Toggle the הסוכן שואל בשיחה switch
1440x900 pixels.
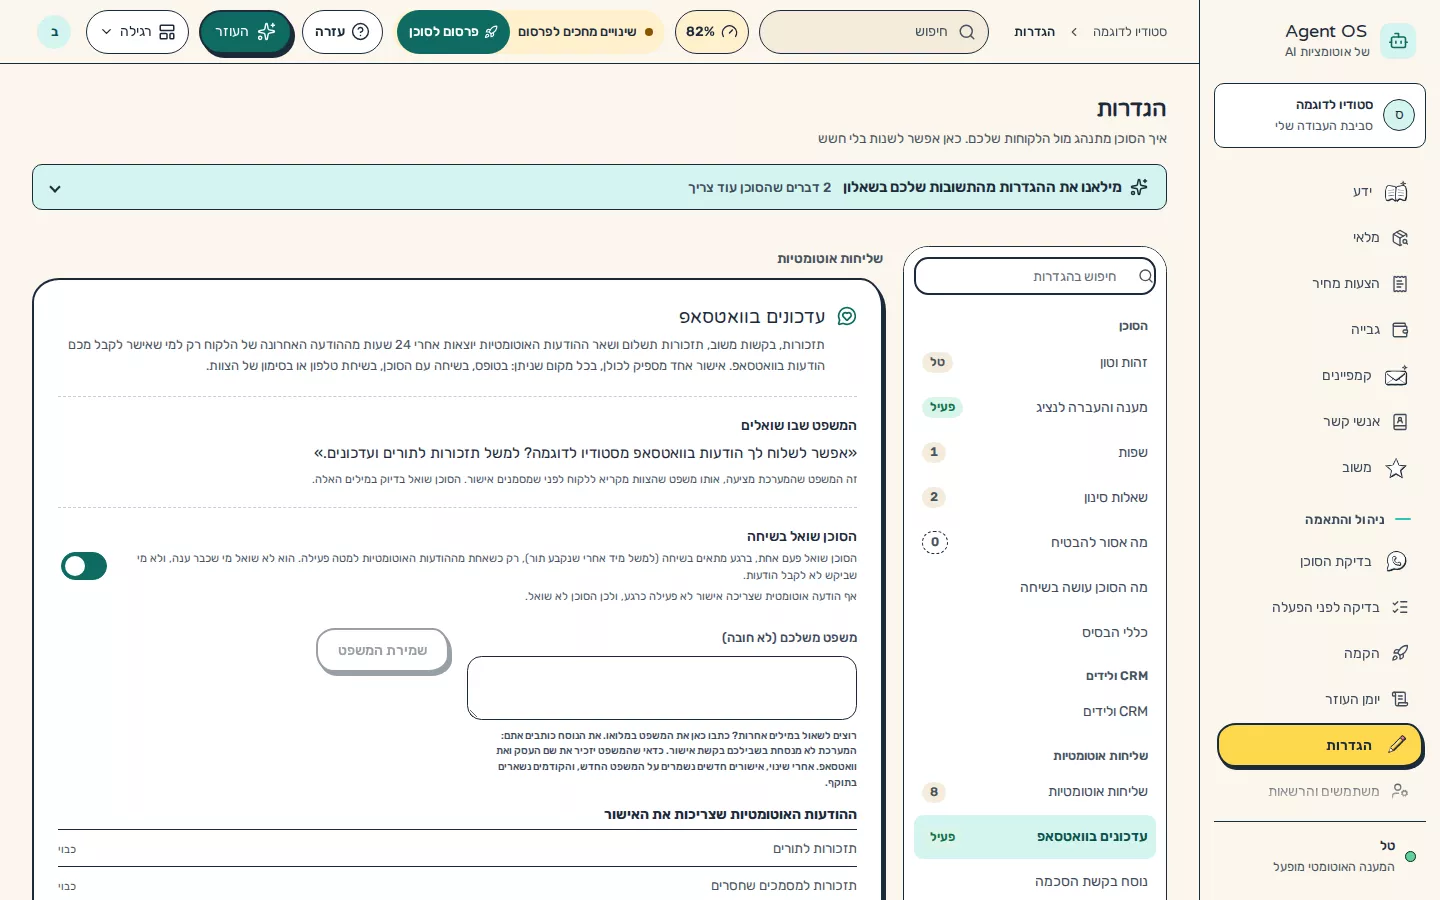coord(84,566)
